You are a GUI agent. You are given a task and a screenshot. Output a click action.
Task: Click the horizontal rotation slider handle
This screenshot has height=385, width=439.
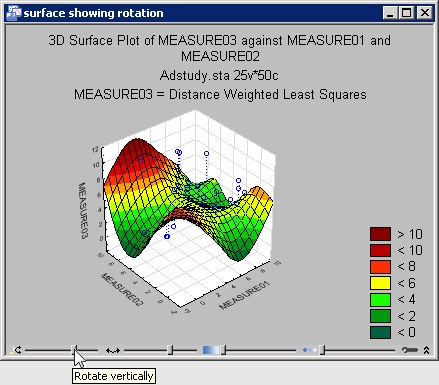(170, 350)
